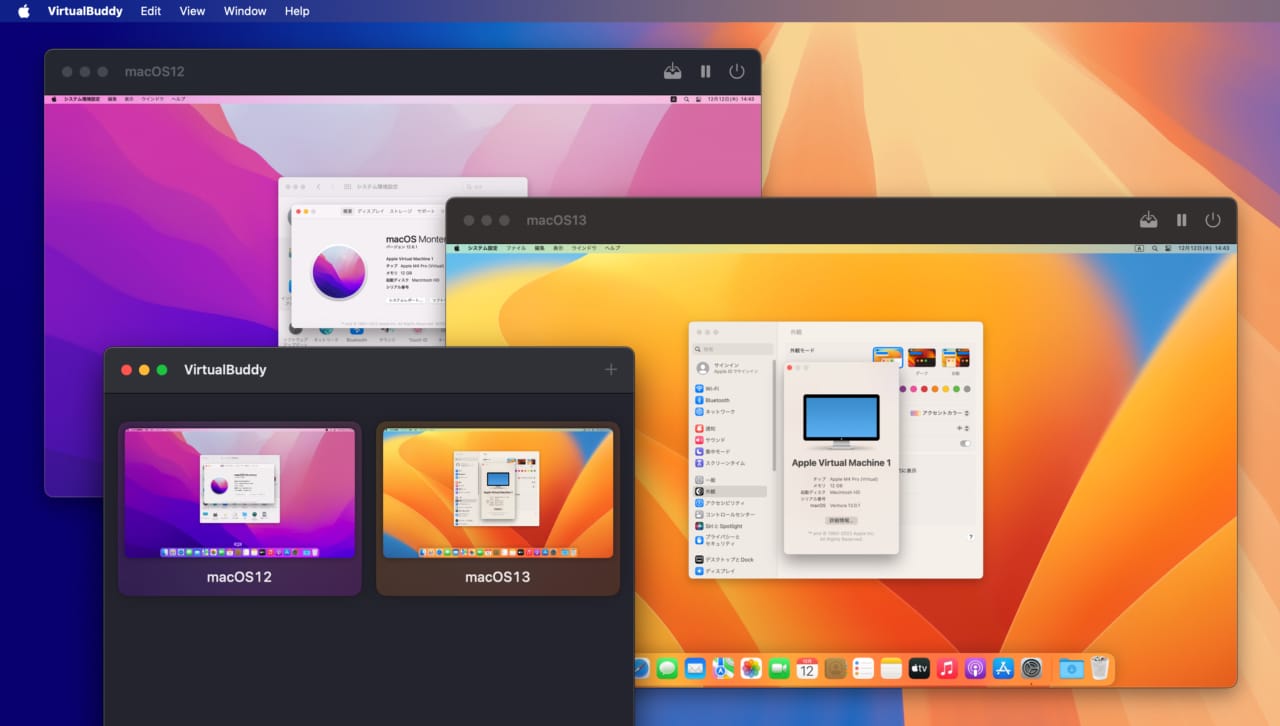Power off the macOS12 virtual machine
1280x726 pixels.
737,71
